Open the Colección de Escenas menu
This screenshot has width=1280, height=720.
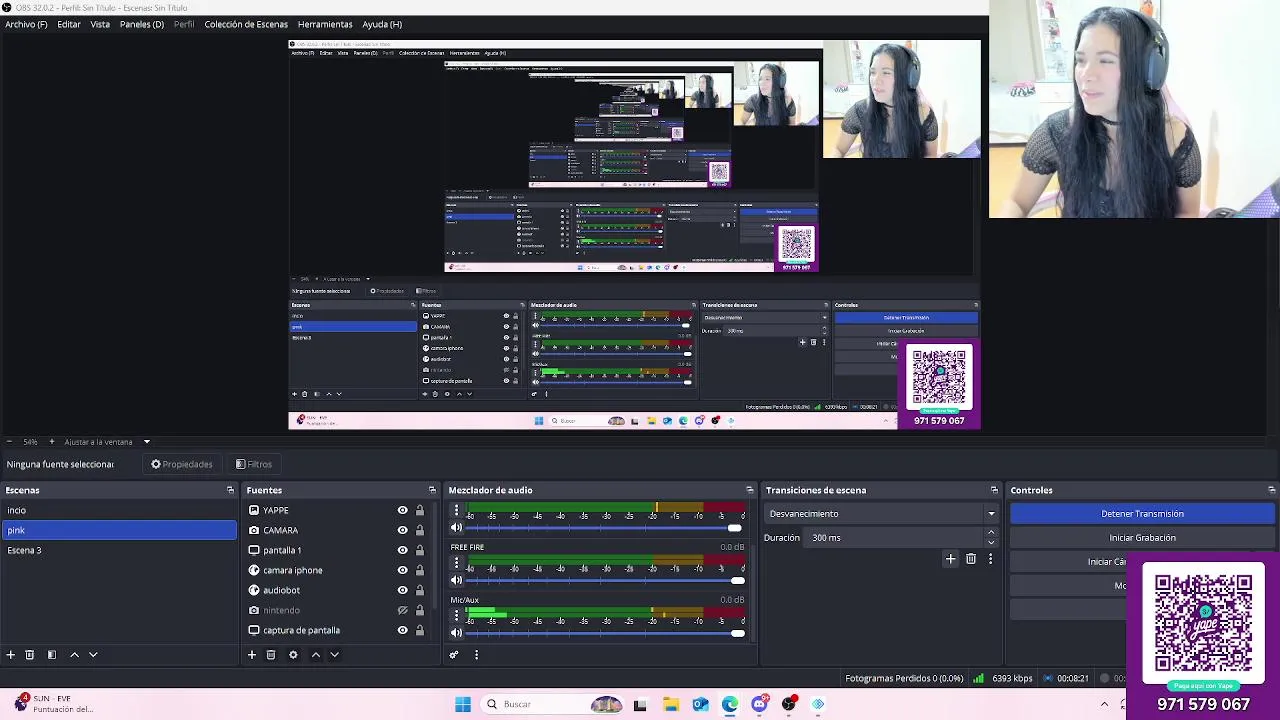coord(246,24)
